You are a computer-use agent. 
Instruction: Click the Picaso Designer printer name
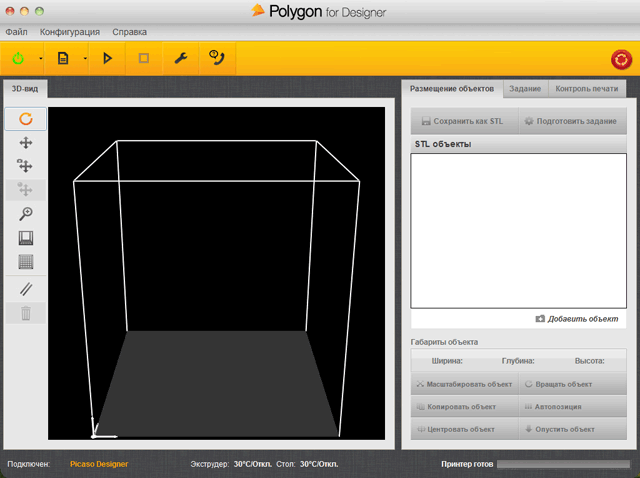[99, 464]
